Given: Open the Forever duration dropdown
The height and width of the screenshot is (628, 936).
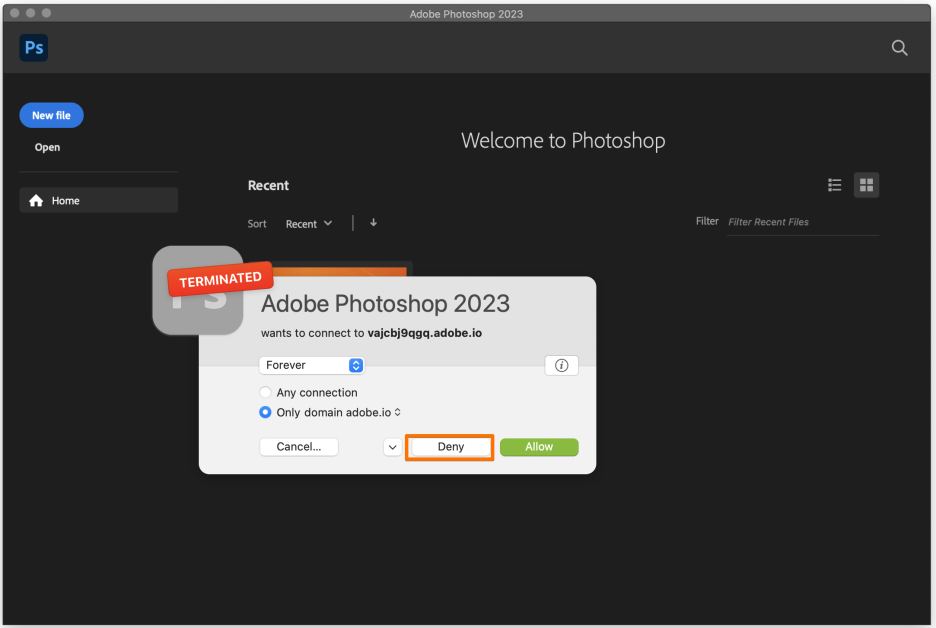Looking at the screenshot, I should pyautogui.click(x=312, y=365).
